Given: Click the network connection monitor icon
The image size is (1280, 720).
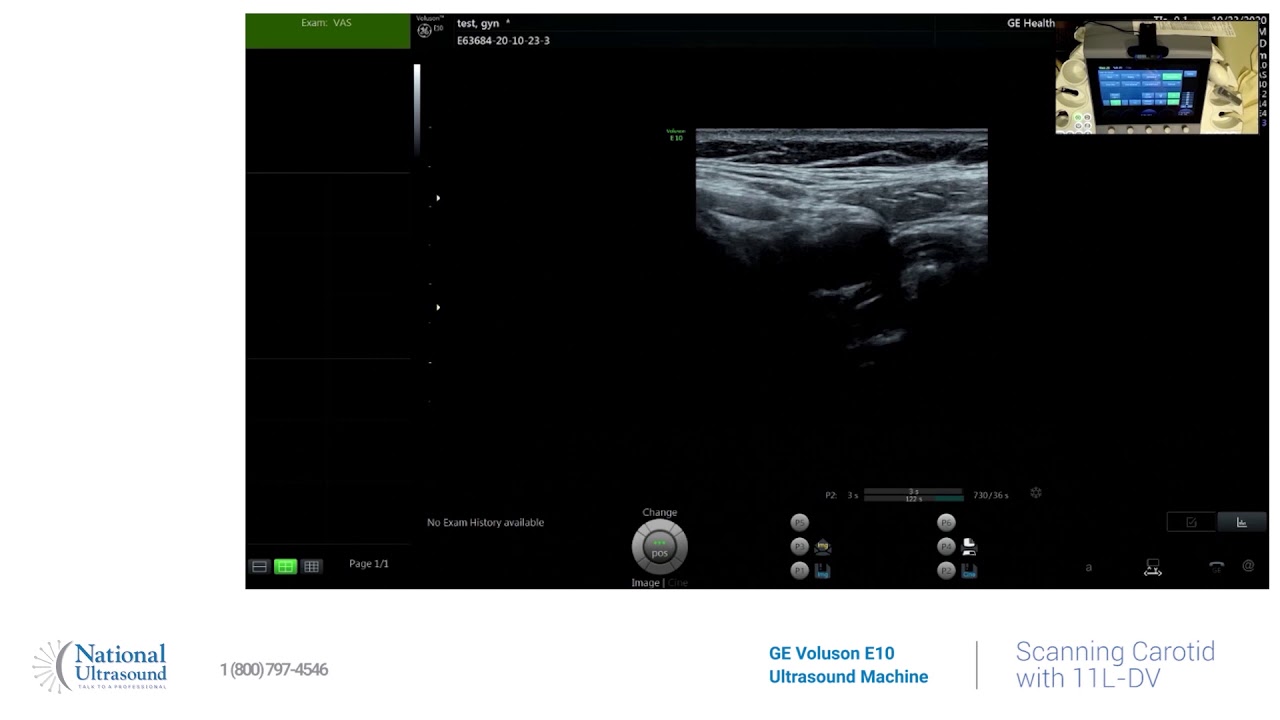Looking at the screenshot, I should [x=1153, y=568].
